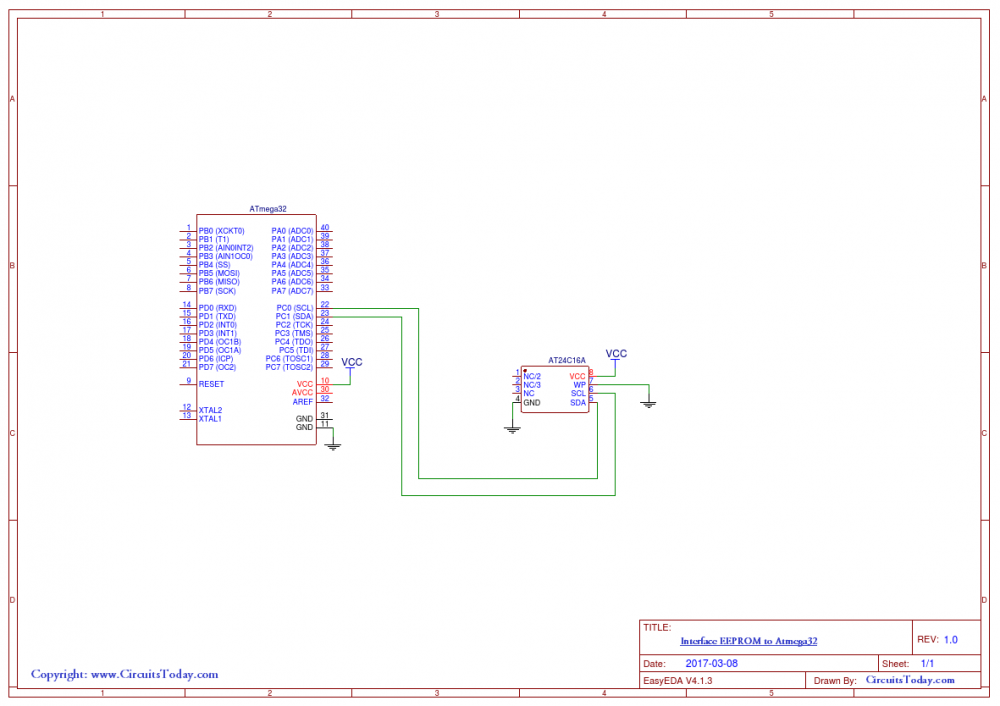Viewport: 1000px width, 706px height.
Task: Click the PC1 (SDA) pin label
Action: coord(294,316)
